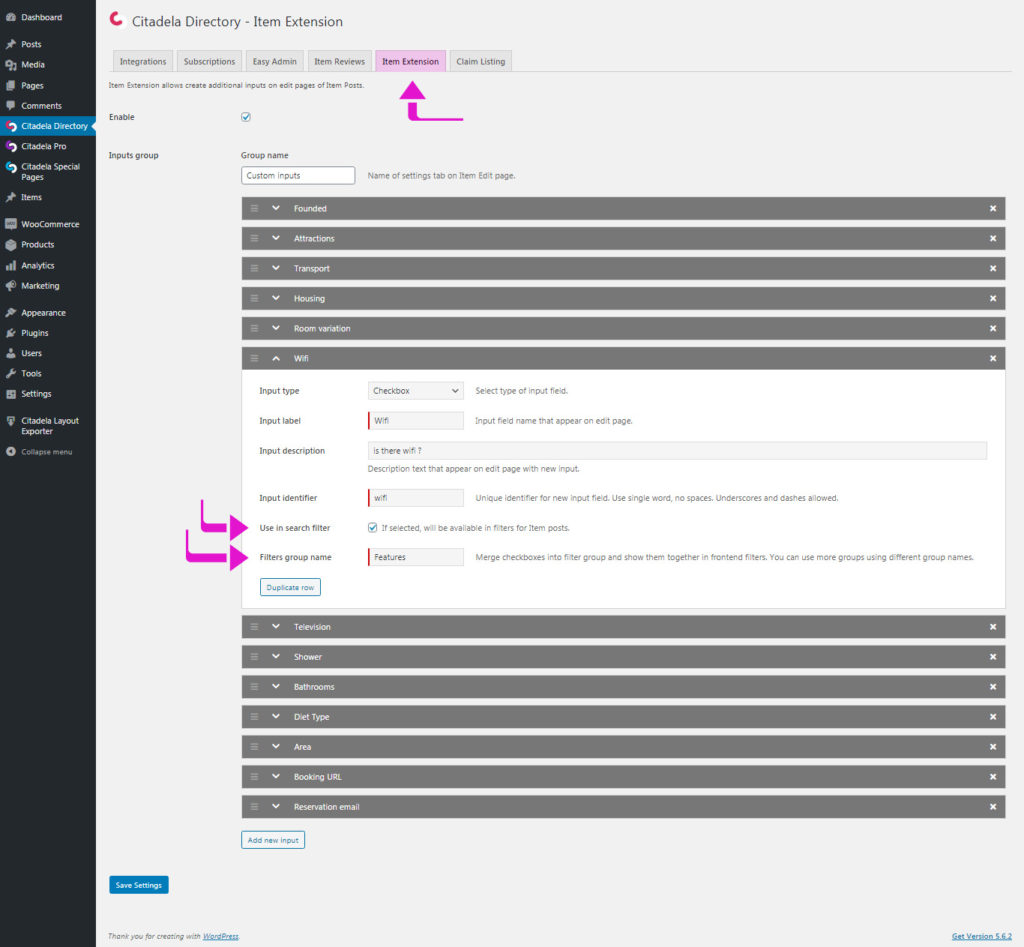Open Dashboard from the sidebar icon
Image resolution: width=1024 pixels, height=947 pixels.
coord(10,18)
